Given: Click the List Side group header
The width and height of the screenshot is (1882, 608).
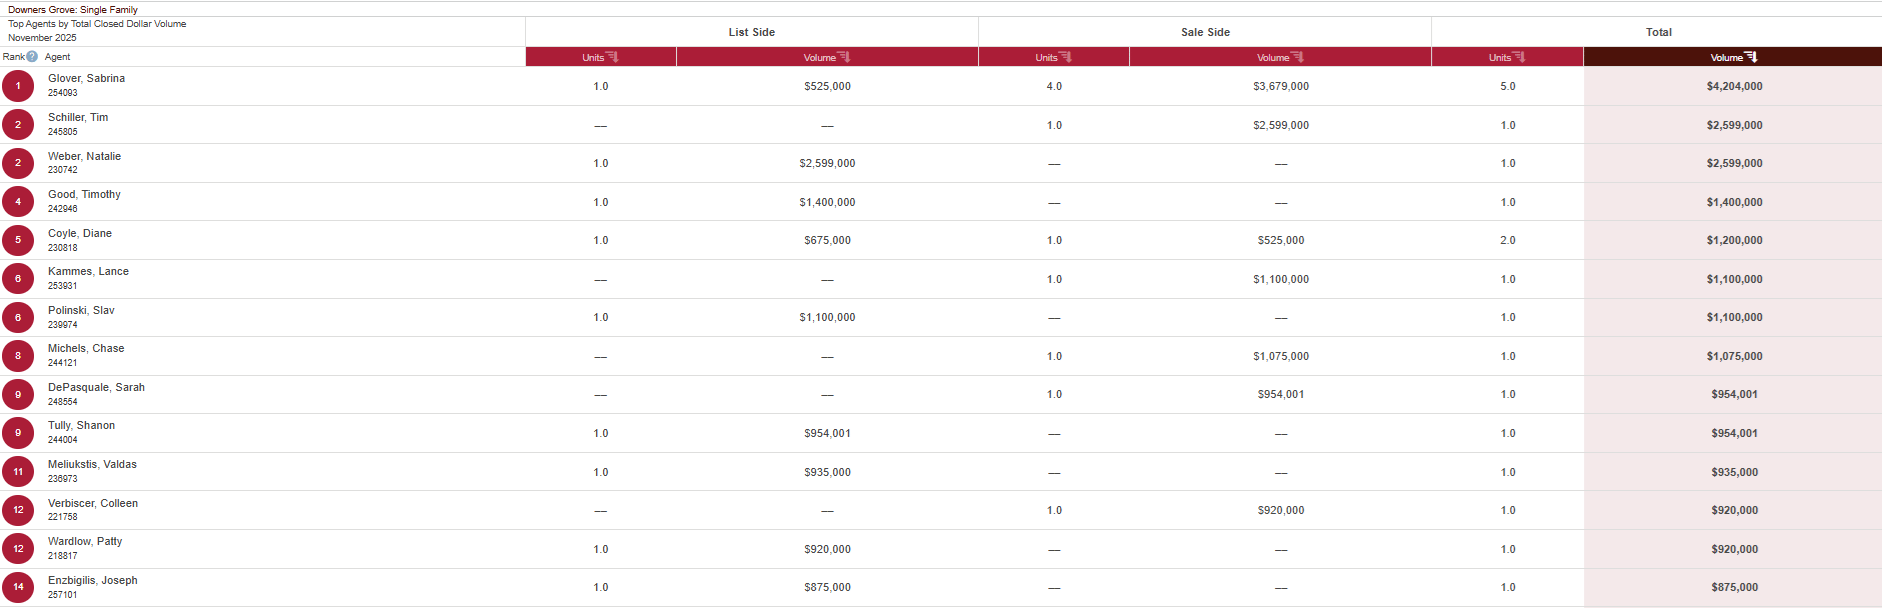Looking at the screenshot, I should 751,32.
